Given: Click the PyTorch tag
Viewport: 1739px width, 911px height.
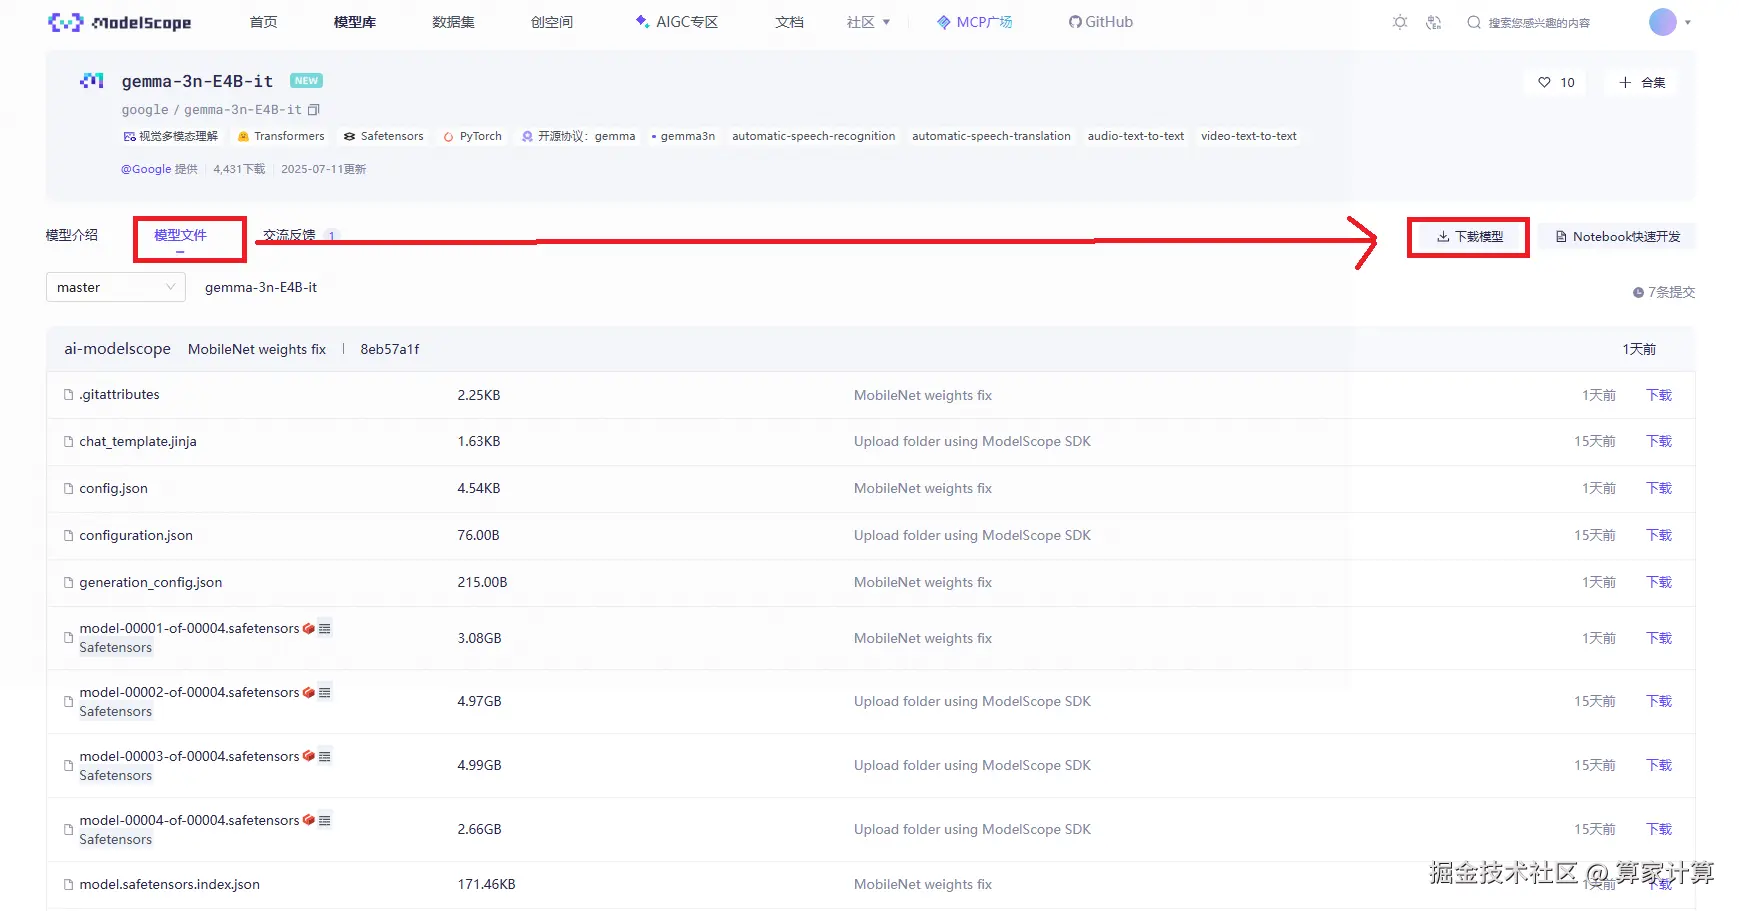Looking at the screenshot, I should tap(472, 136).
